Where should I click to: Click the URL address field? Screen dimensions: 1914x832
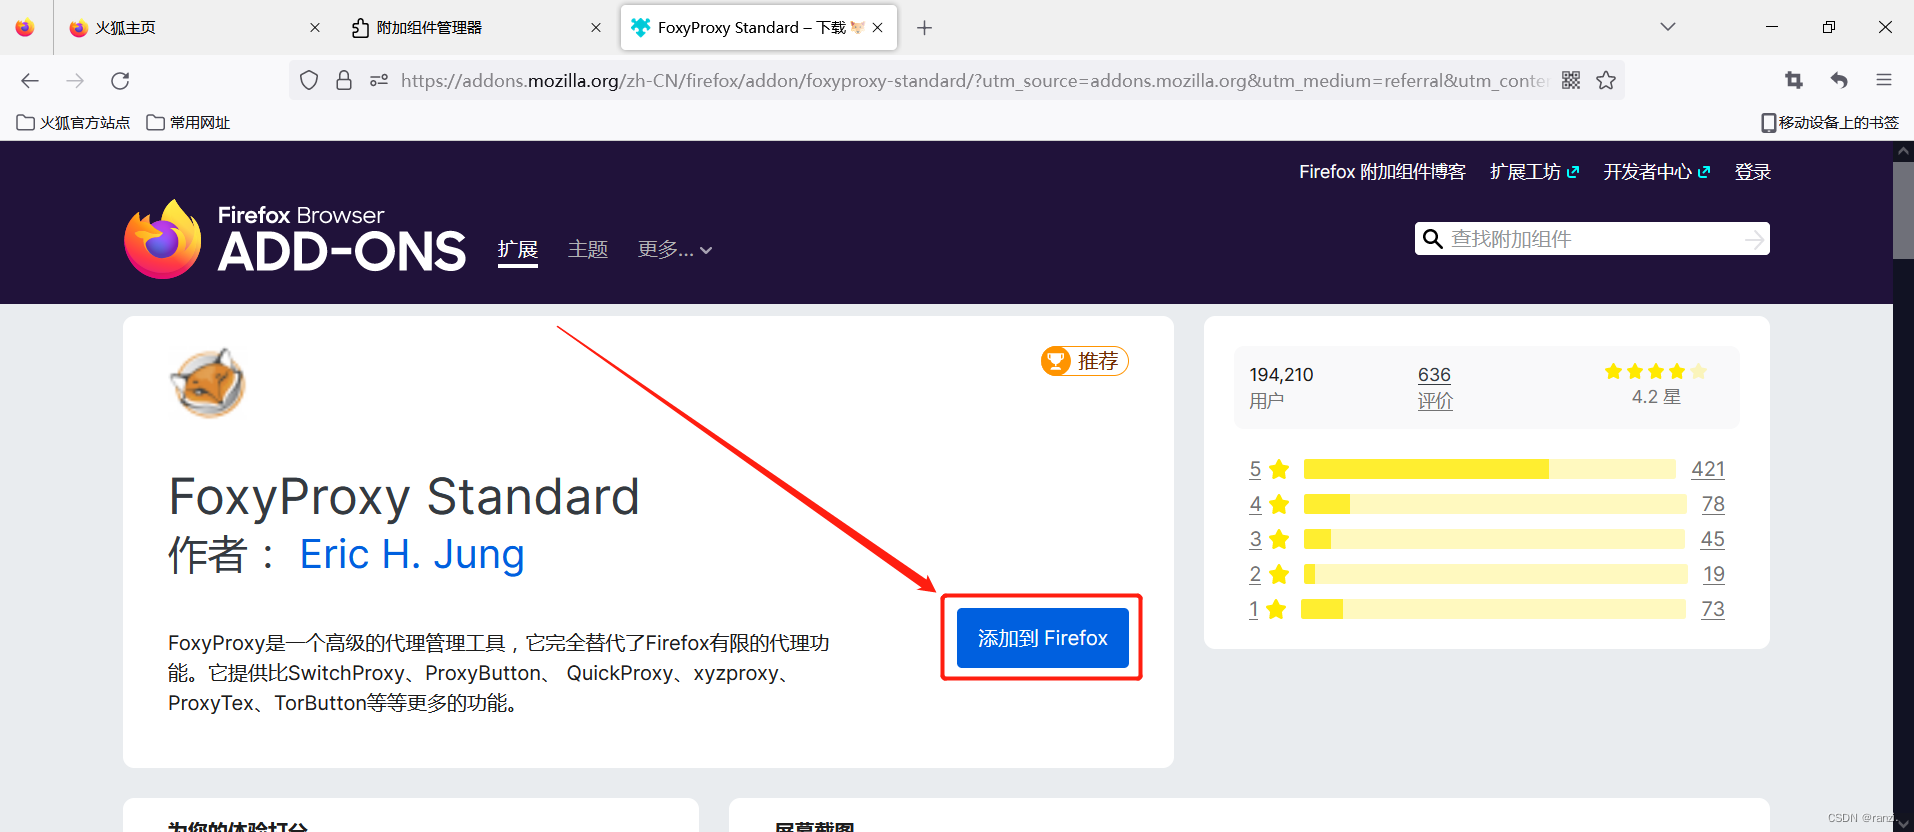[x=975, y=81]
